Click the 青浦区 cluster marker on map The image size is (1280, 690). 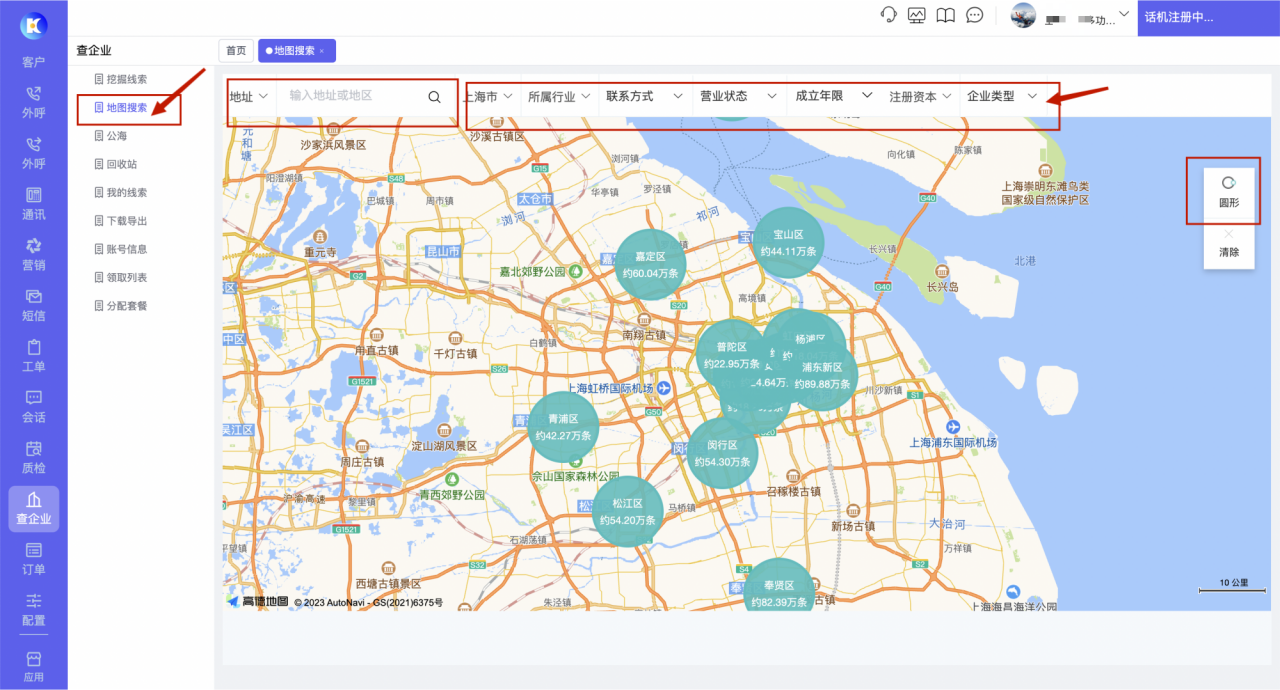click(563, 428)
